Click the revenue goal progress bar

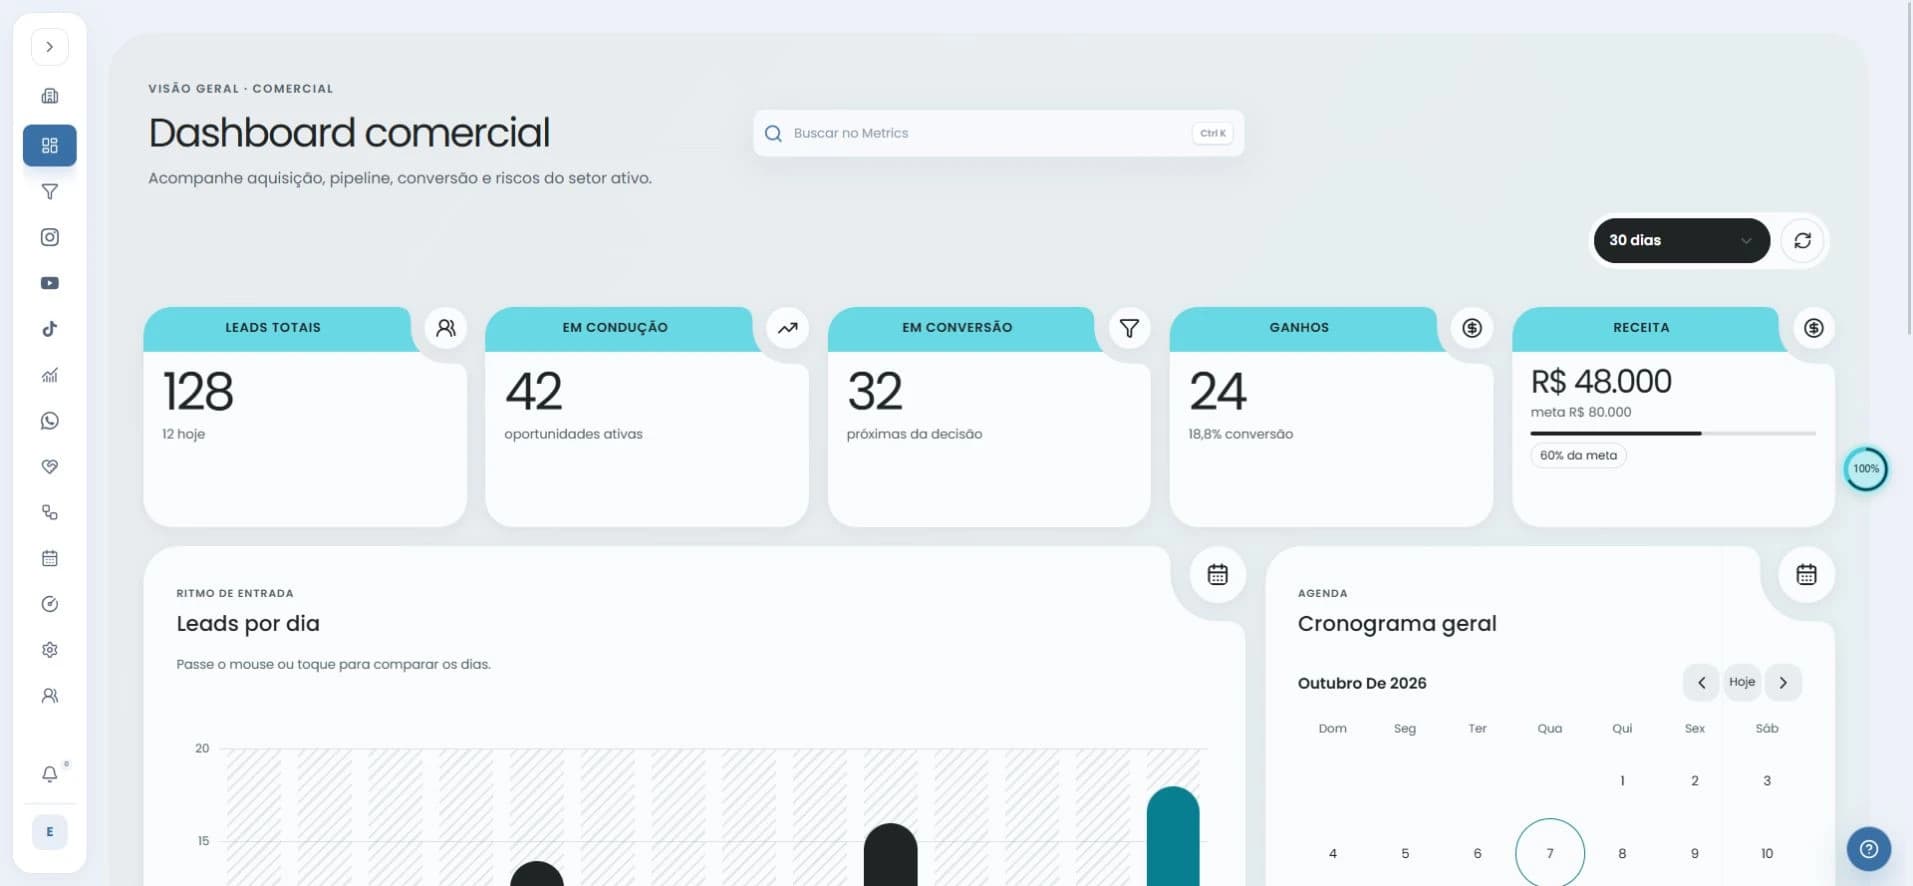point(1673,433)
